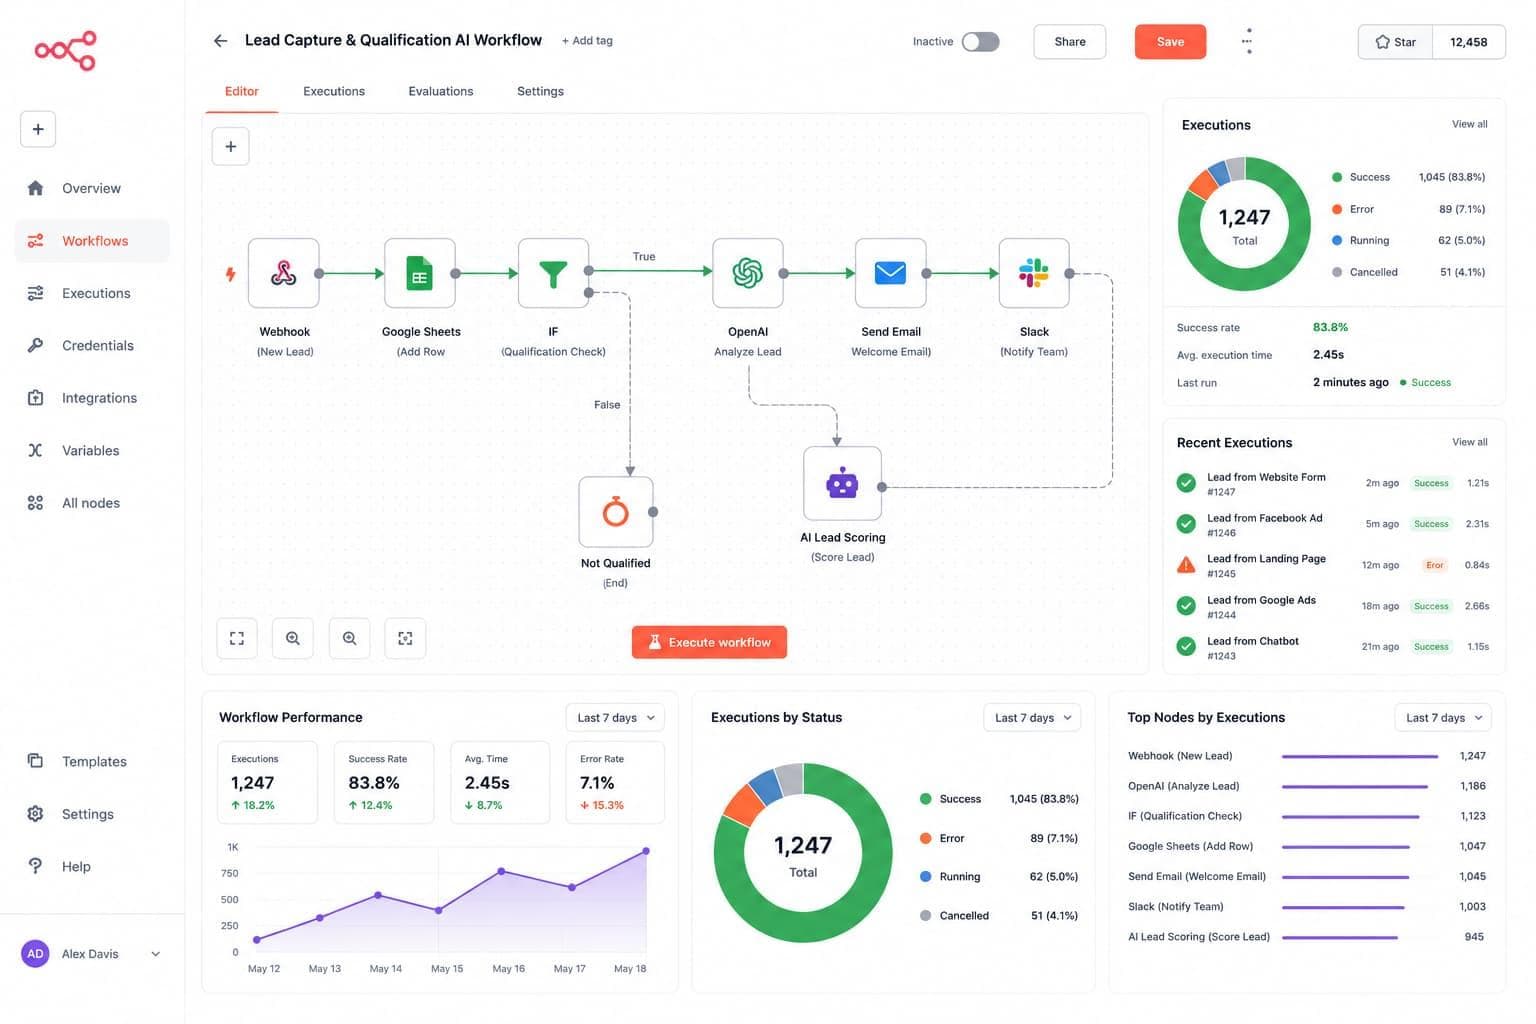Select the Slack node
The width and height of the screenshot is (1536, 1024).
coord(1034,273)
